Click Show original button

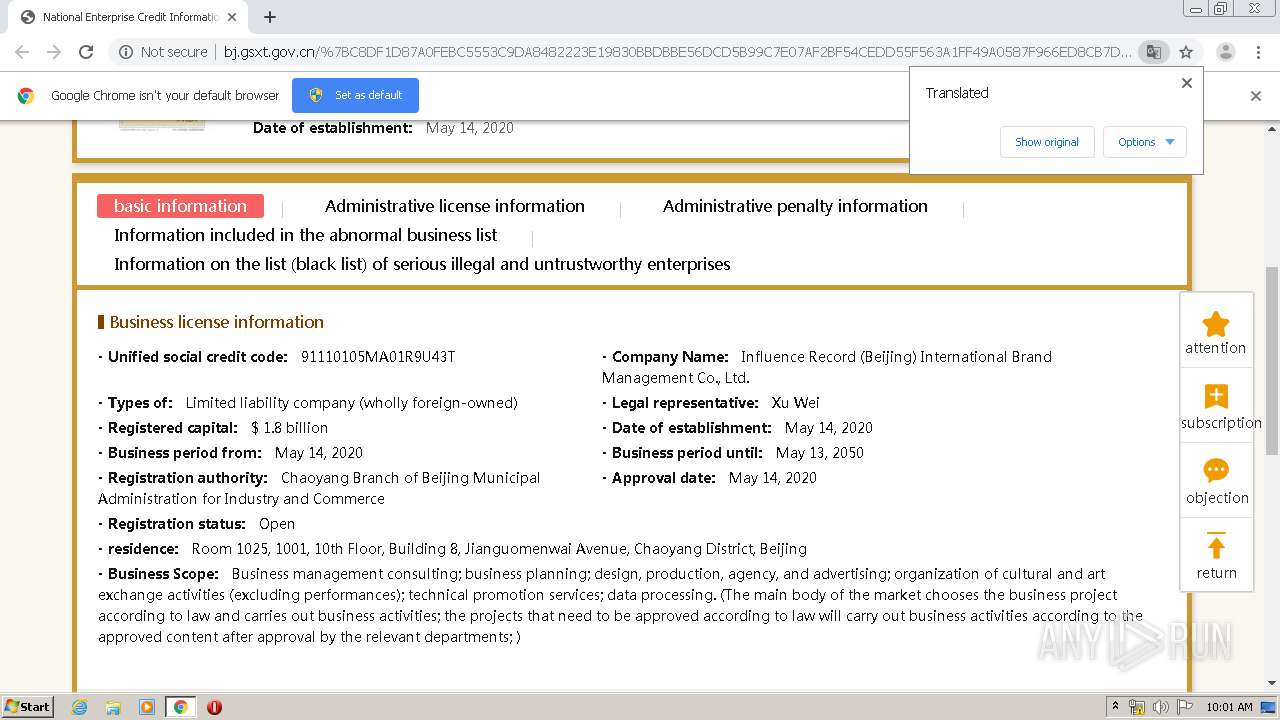point(1047,142)
